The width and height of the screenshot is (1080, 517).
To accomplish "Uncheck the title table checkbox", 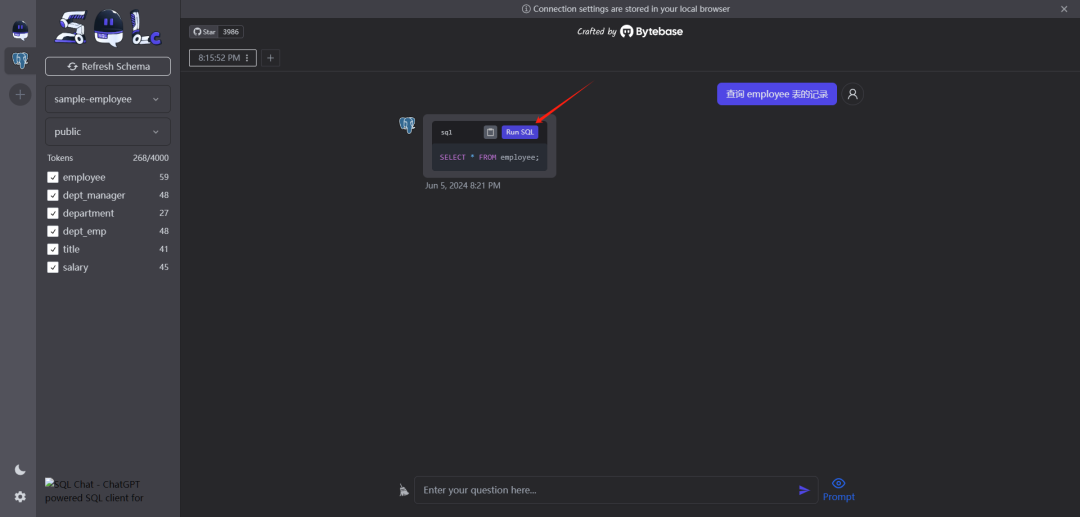I will 52,249.
